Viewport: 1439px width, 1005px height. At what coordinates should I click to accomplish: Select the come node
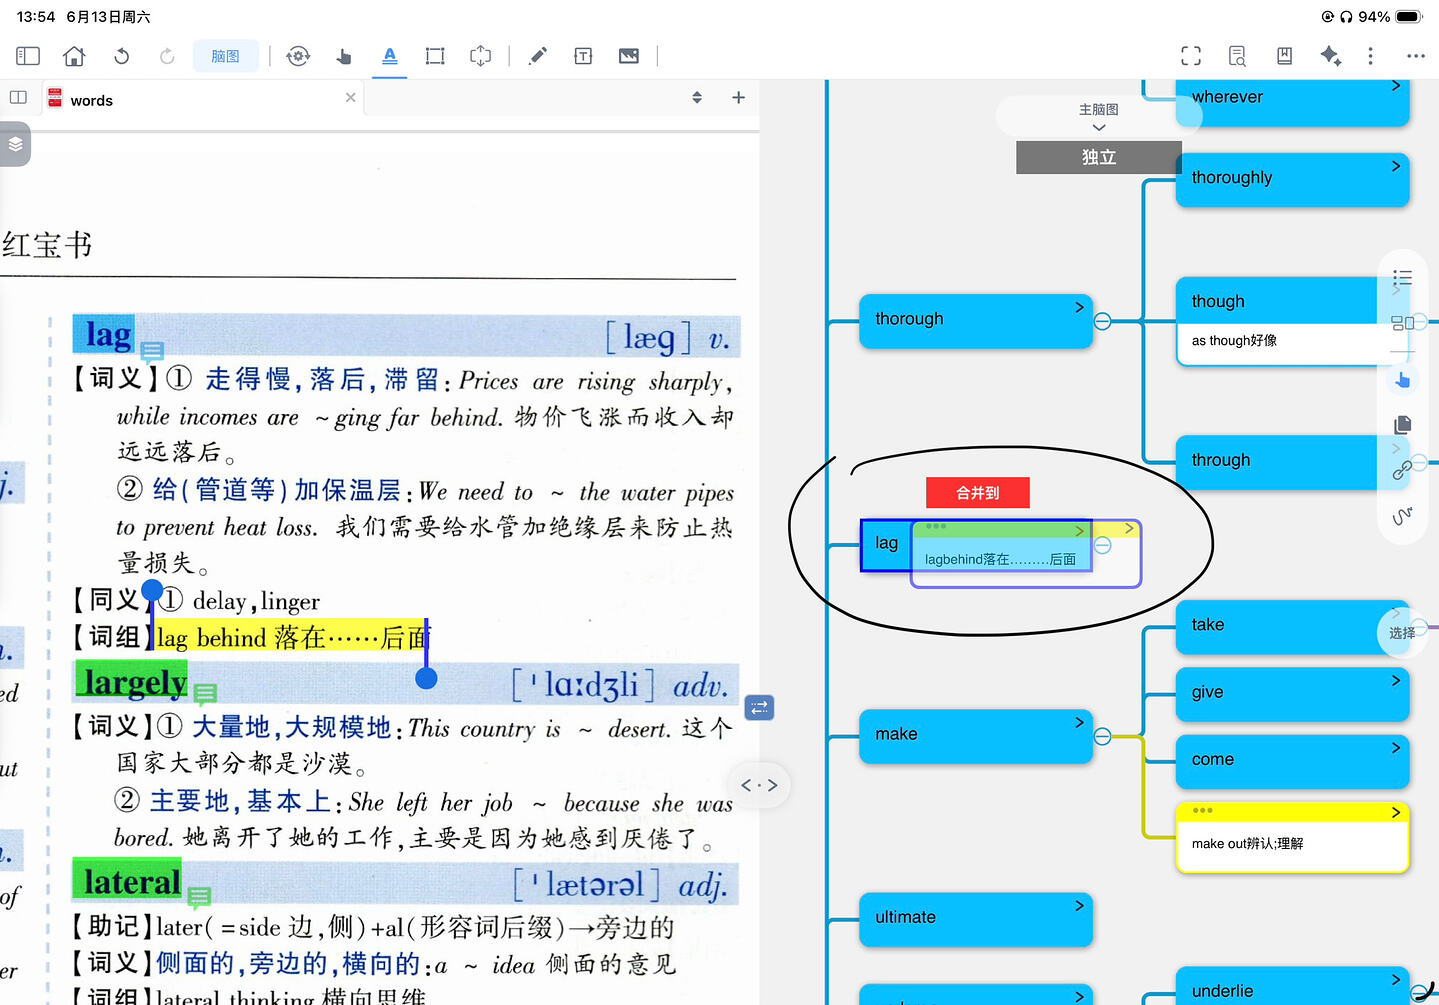coord(1293,761)
